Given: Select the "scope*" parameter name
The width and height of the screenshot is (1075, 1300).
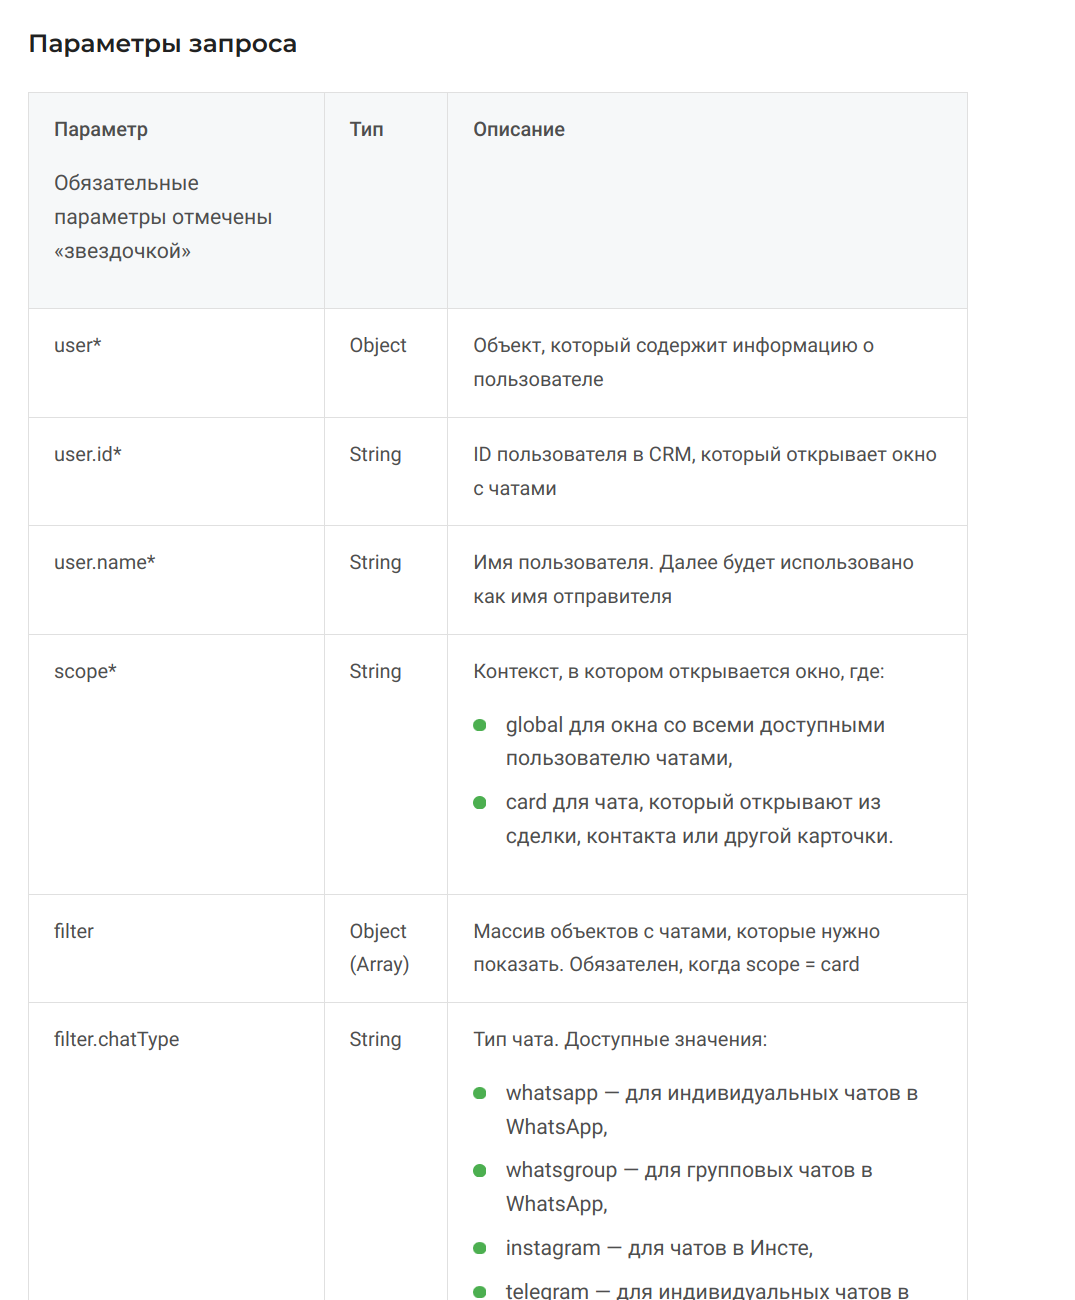Looking at the screenshot, I should point(85,671).
